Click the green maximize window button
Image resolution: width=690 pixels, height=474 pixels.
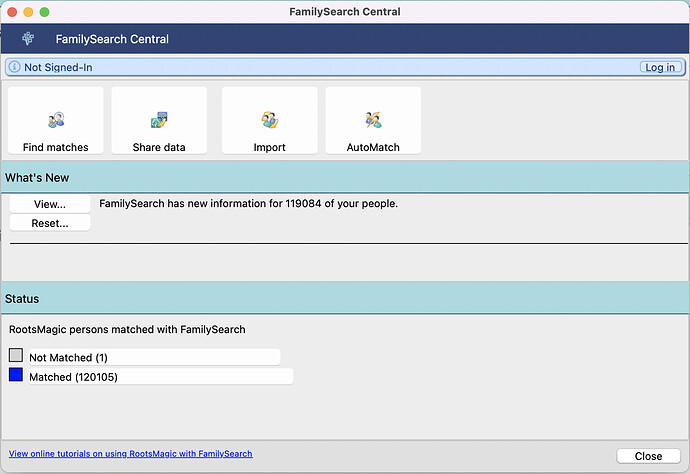point(44,12)
